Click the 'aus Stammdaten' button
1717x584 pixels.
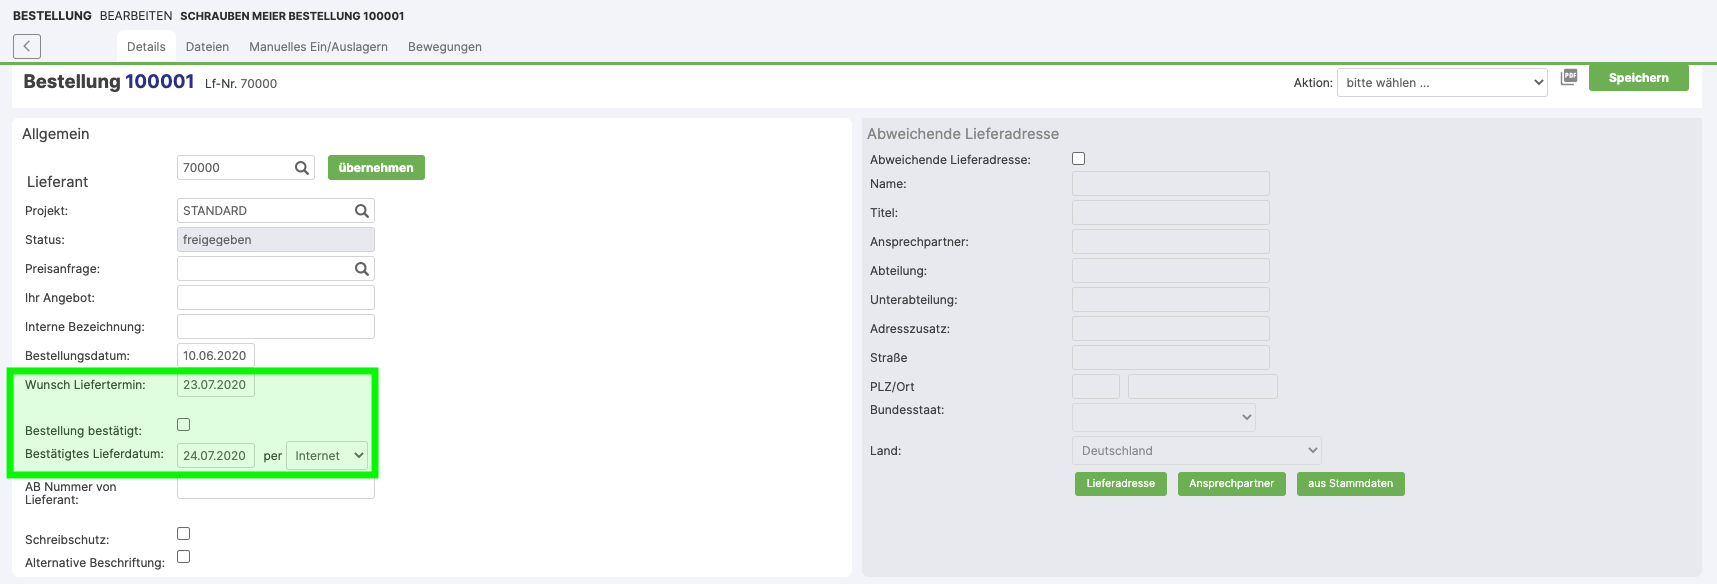(x=1350, y=484)
